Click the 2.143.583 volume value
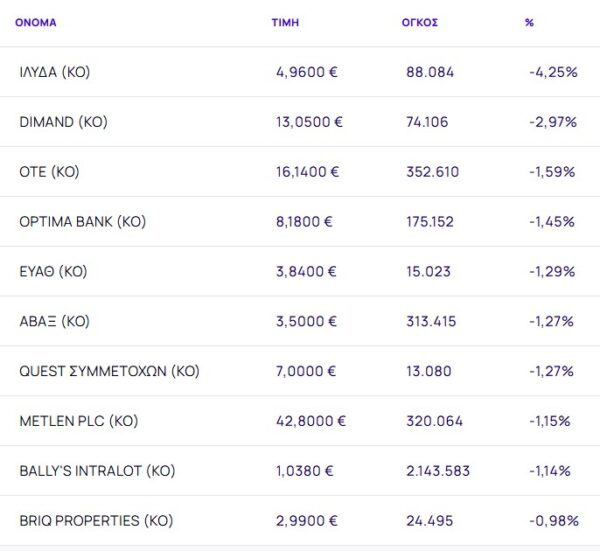 [x=439, y=471]
